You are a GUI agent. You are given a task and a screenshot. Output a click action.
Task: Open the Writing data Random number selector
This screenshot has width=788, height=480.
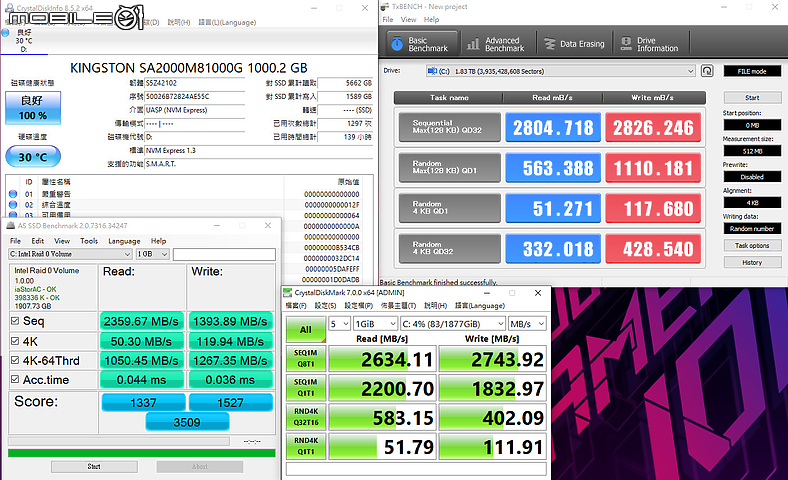[x=752, y=229]
